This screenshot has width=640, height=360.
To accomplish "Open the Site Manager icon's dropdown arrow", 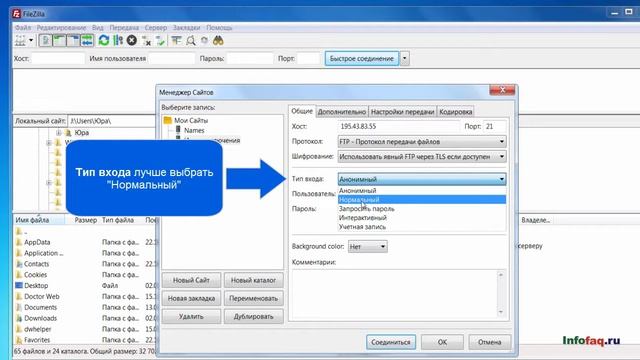I will 31,40.
